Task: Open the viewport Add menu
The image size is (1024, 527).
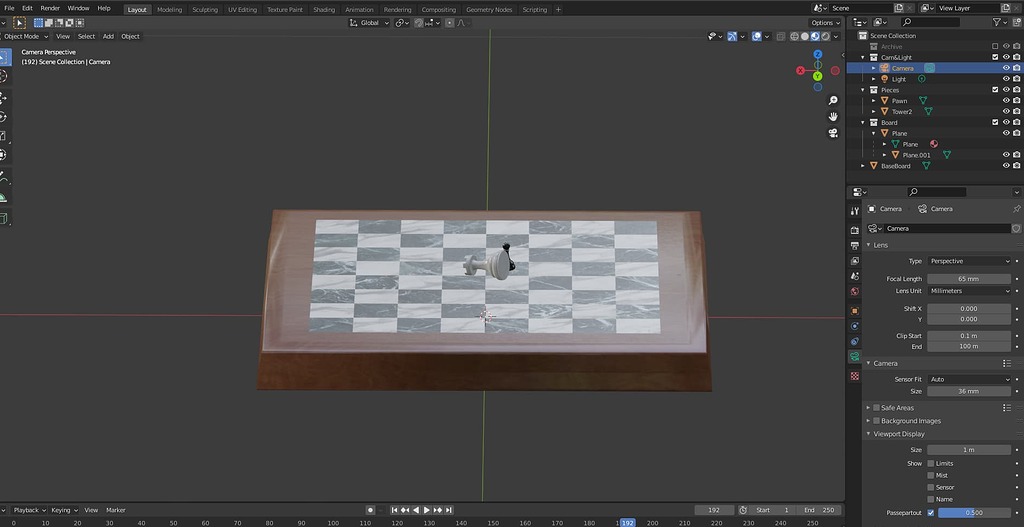Action: point(108,37)
